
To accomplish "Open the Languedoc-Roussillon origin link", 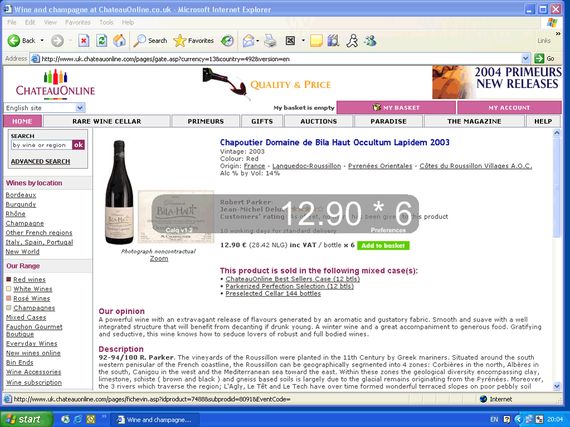I will pyautogui.click(x=306, y=166).
